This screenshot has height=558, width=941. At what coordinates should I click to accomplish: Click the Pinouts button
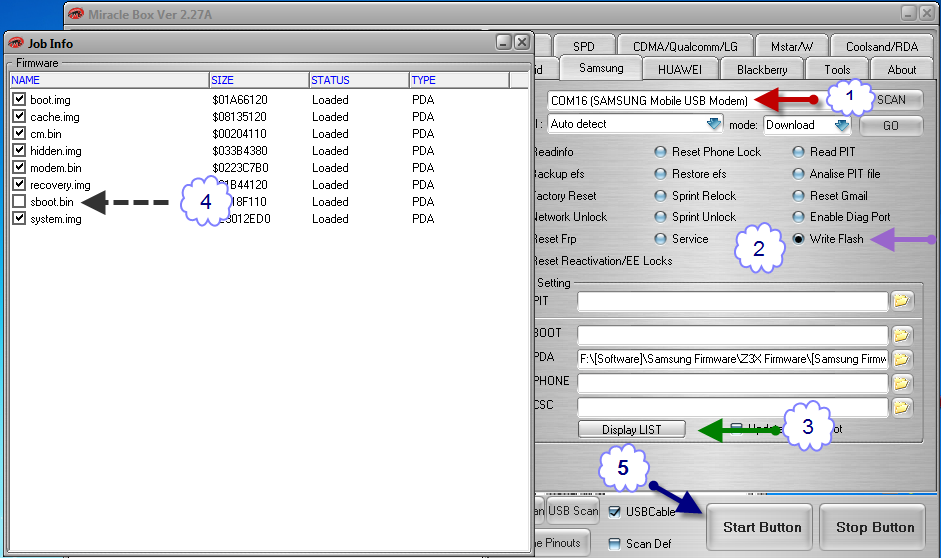tap(562, 542)
